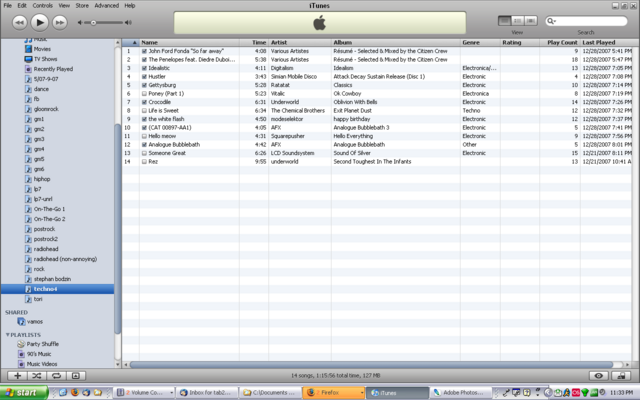
Task: Collapse the PLAYLISTS section triangle
Action: click(7, 335)
